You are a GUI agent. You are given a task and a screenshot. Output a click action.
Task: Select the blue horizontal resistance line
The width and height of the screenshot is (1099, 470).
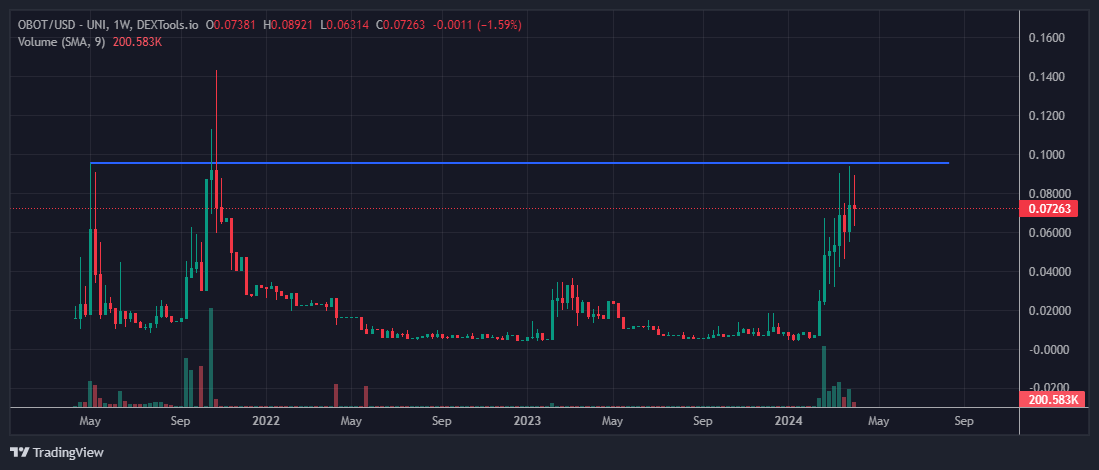pyautogui.click(x=519, y=163)
